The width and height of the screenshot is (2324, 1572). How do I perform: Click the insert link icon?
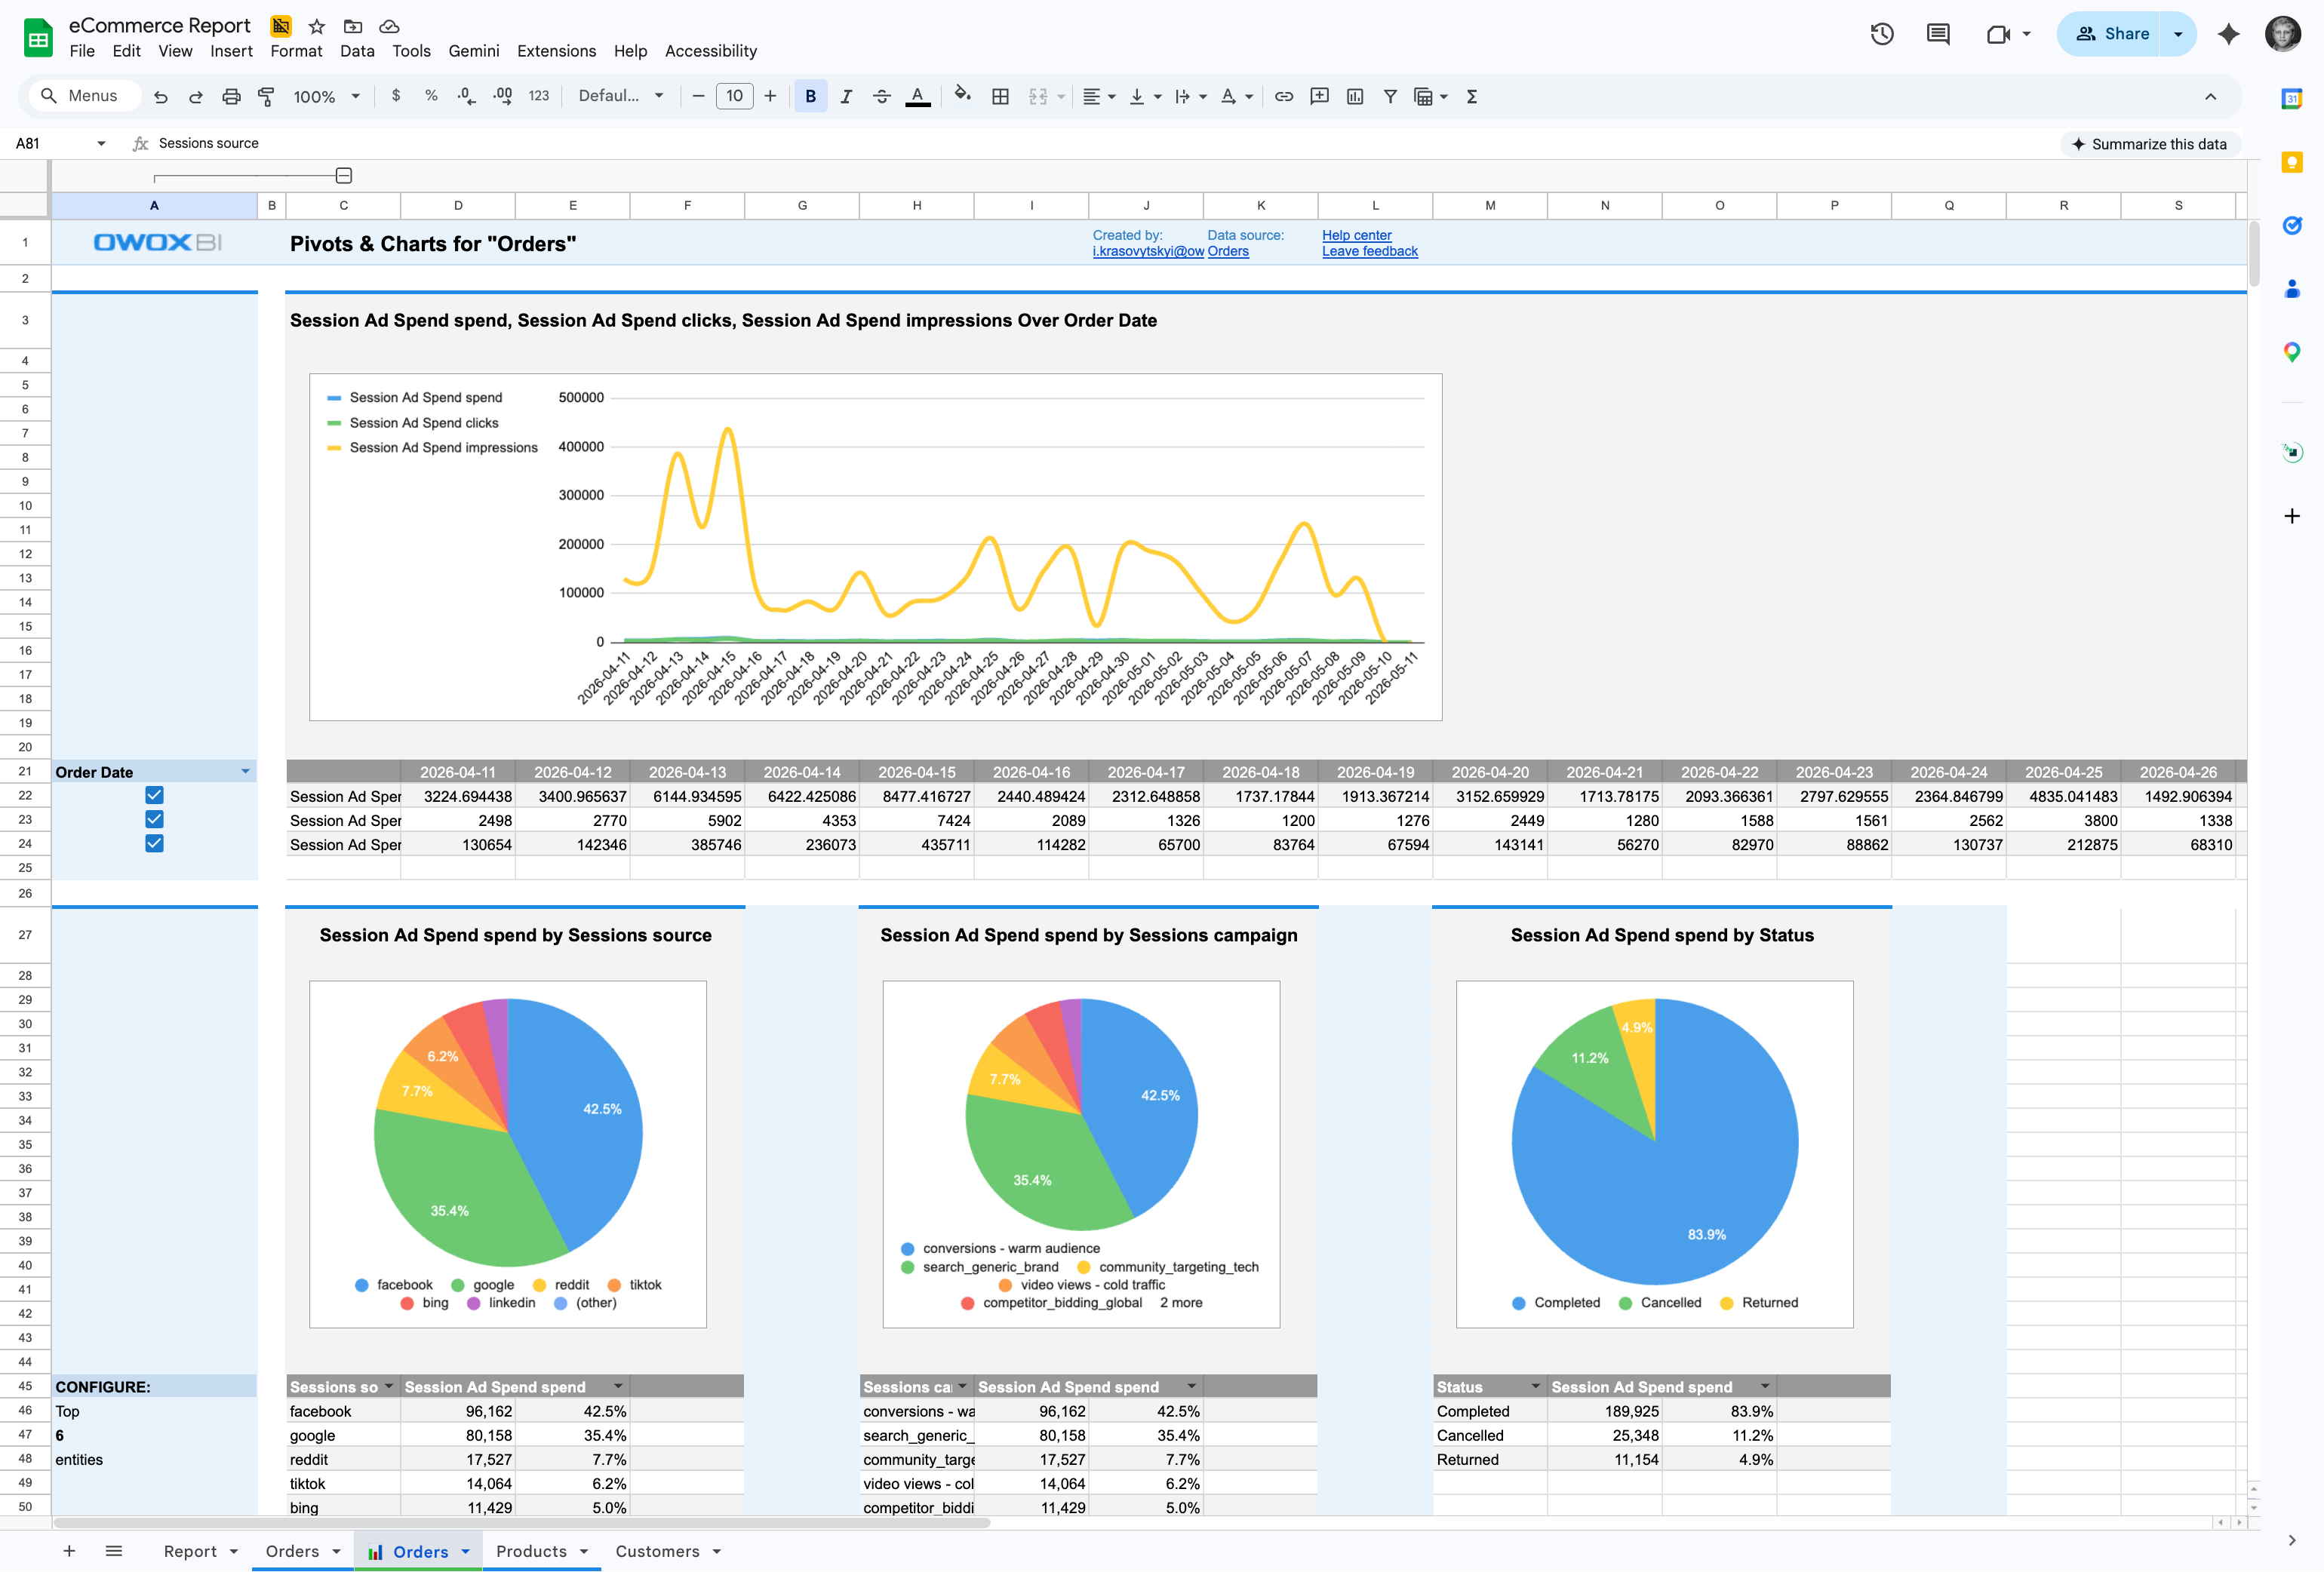(x=1284, y=96)
